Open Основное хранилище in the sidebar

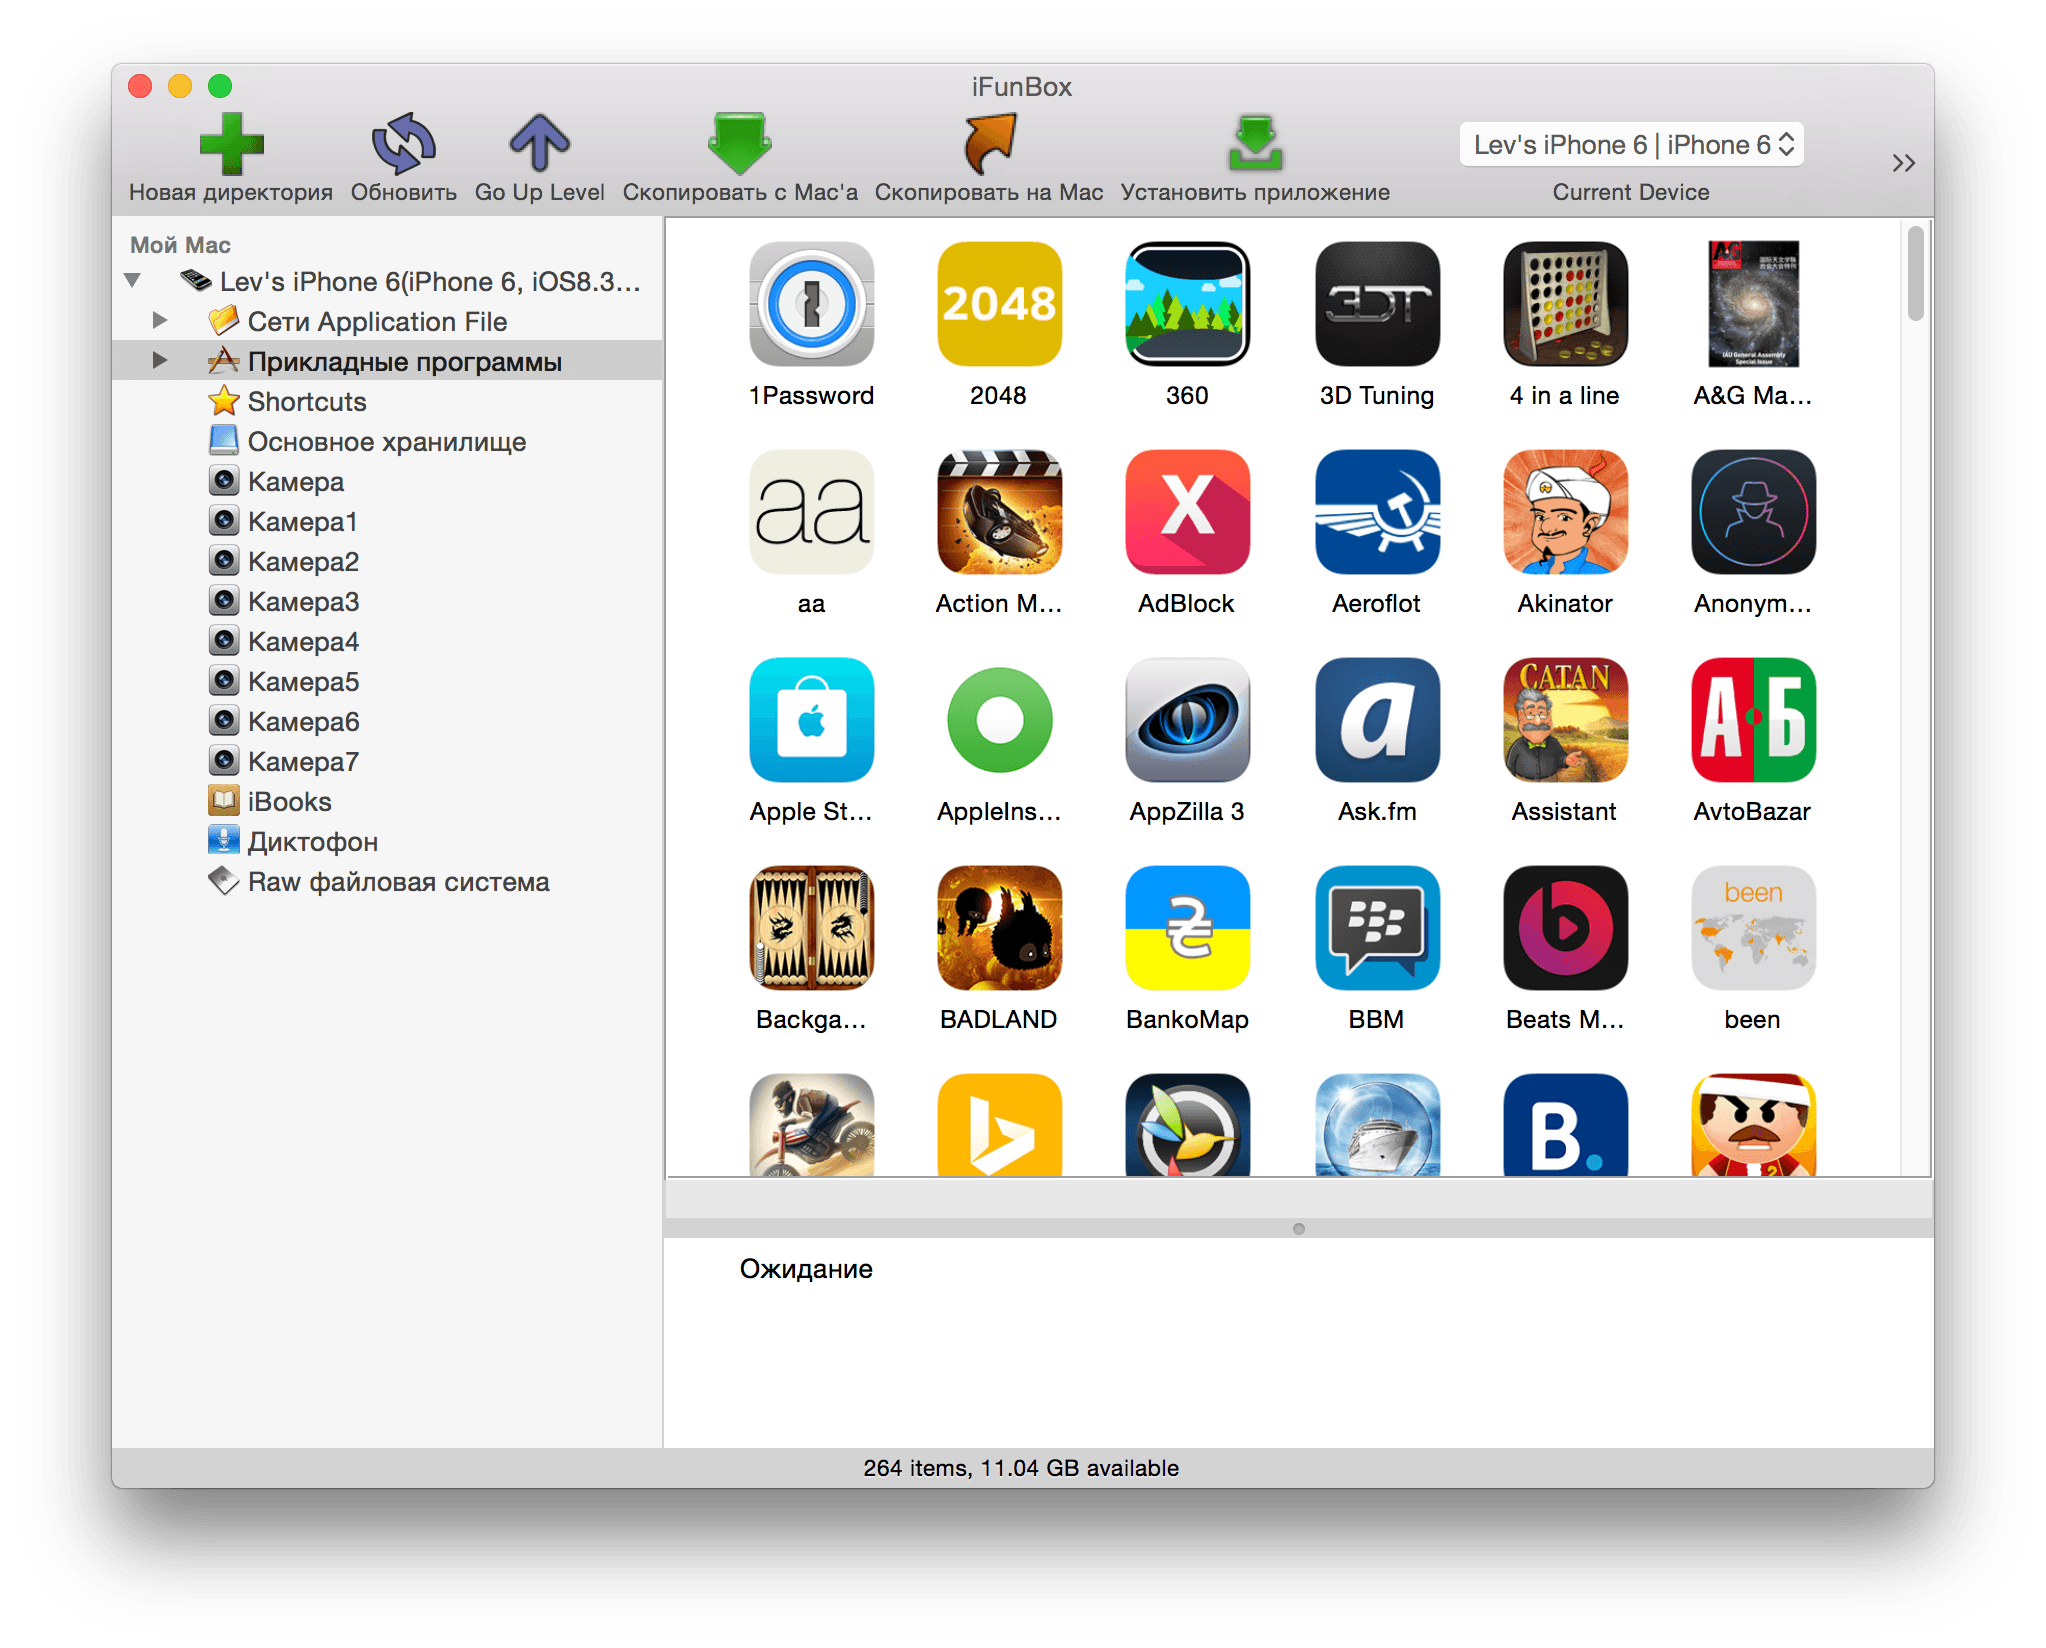[386, 442]
